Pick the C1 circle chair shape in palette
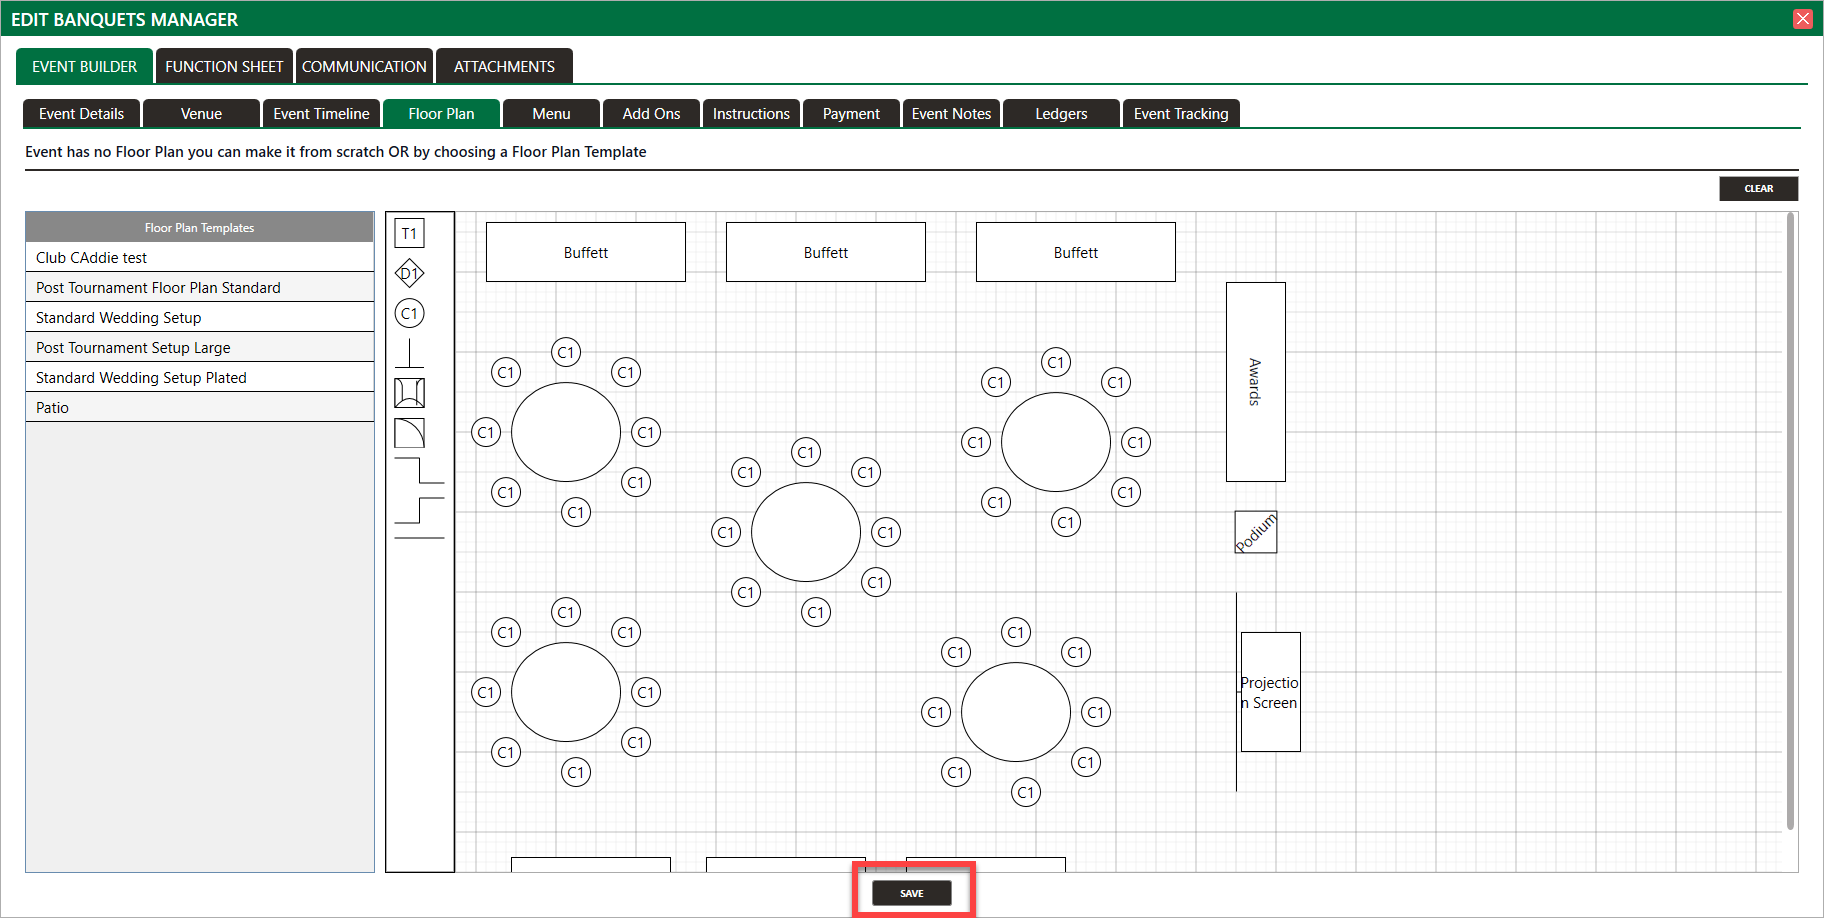 (x=409, y=313)
